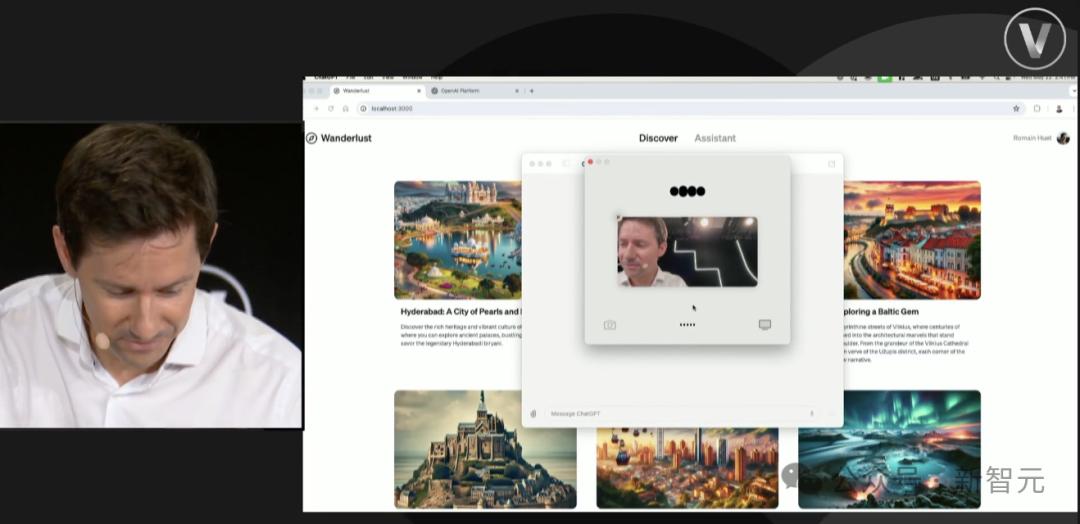Bookmark page with the star icon
The width and height of the screenshot is (1080, 524).
(x=1016, y=108)
